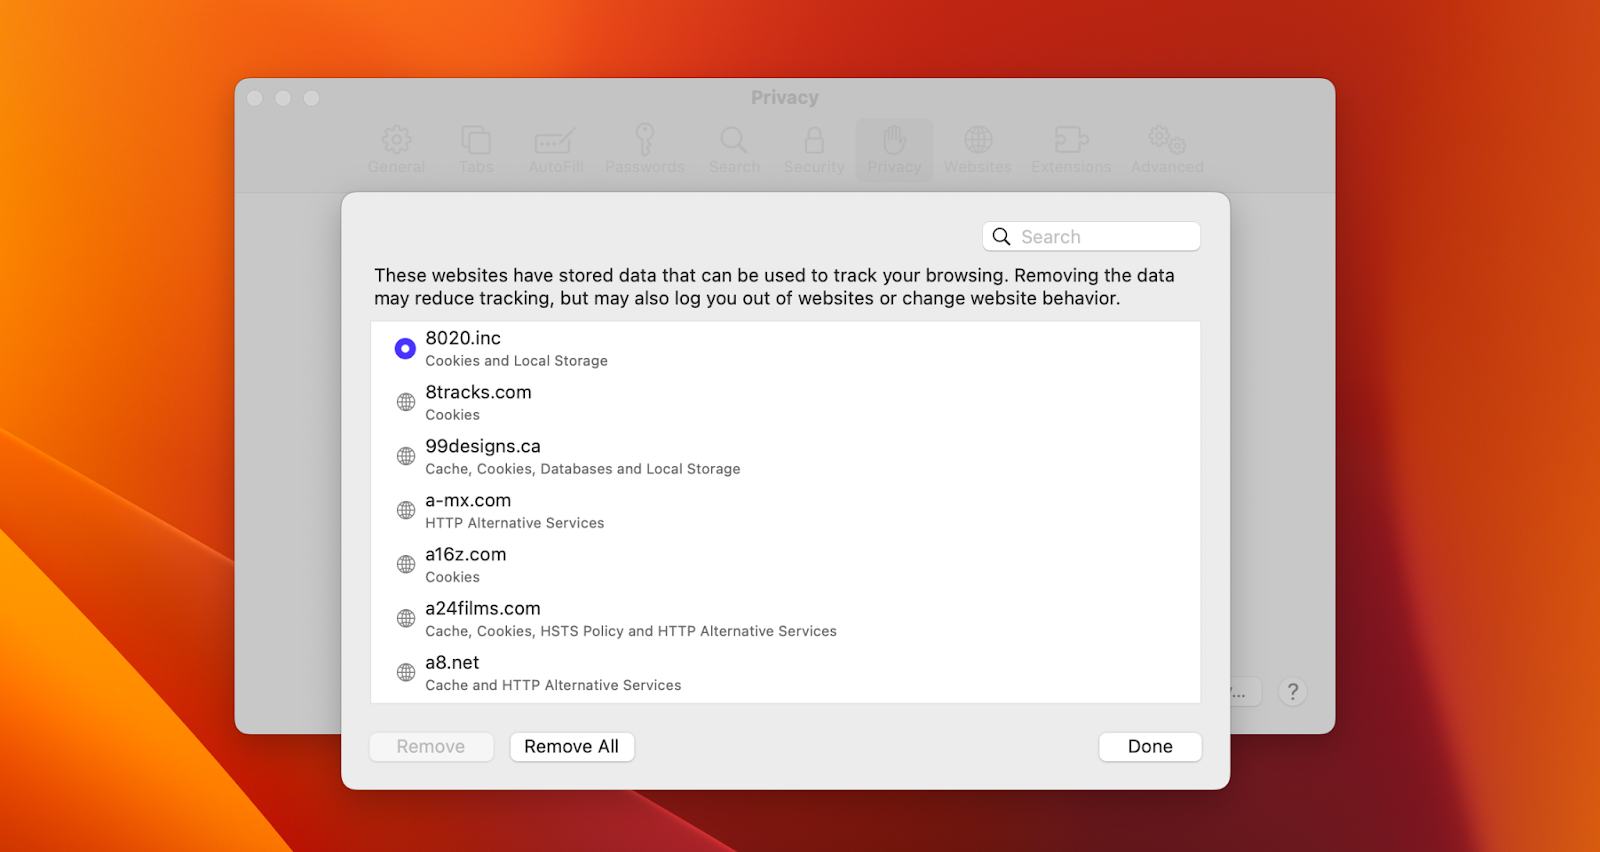Viewport: 1600px width, 852px height.
Task: Click the red close window button
Action: pyautogui.click(x=255, y=98)
